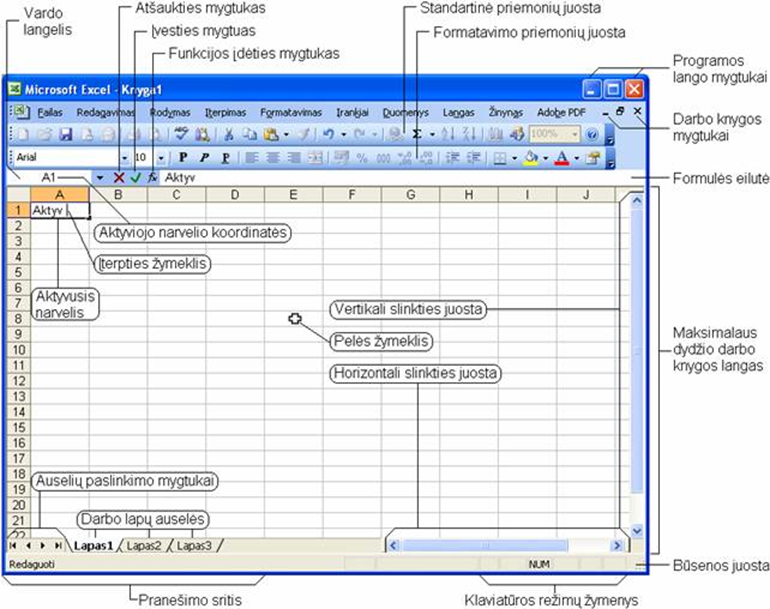The width and height of the screenshot is (770, 609).
Task: Open the Font Color palette dropdown arrow
Action: pos(577,158)
